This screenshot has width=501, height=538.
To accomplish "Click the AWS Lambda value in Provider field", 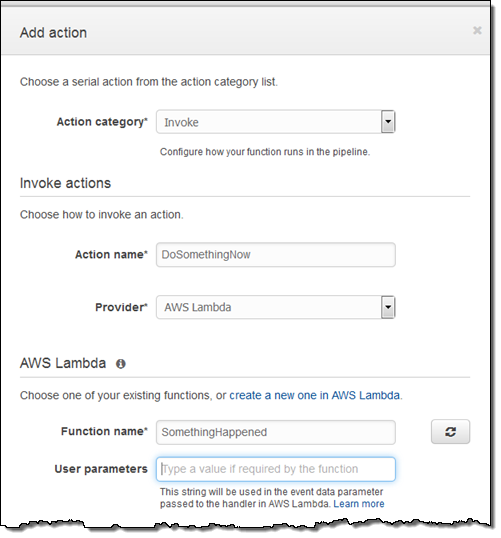I will pyautogui.click(x=198, y=307).
